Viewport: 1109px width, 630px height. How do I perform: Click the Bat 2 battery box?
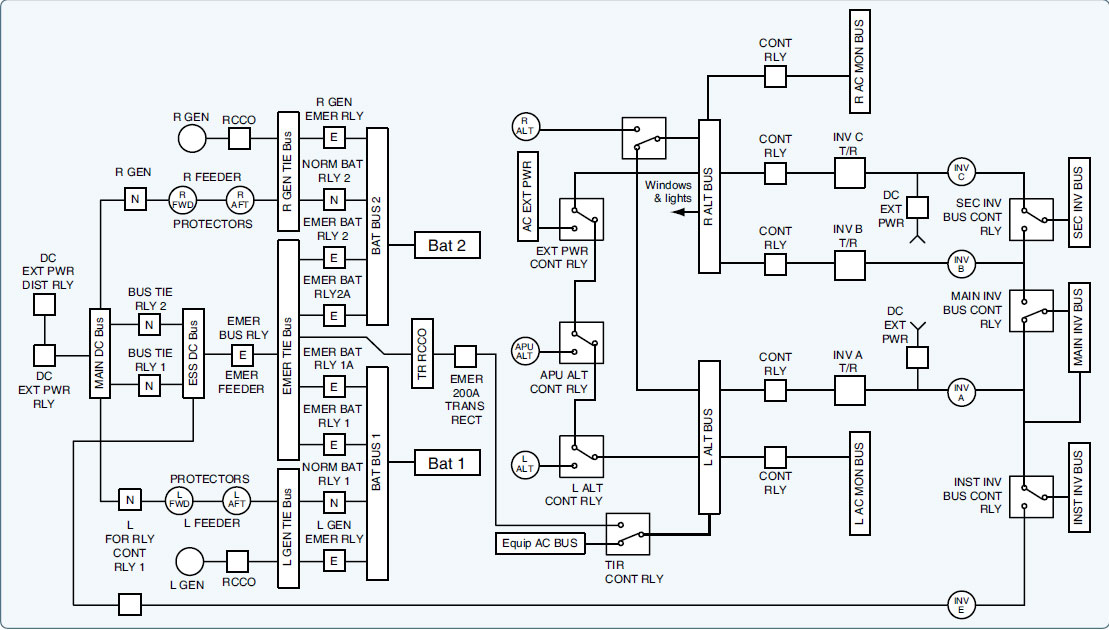tap(447, 244)
